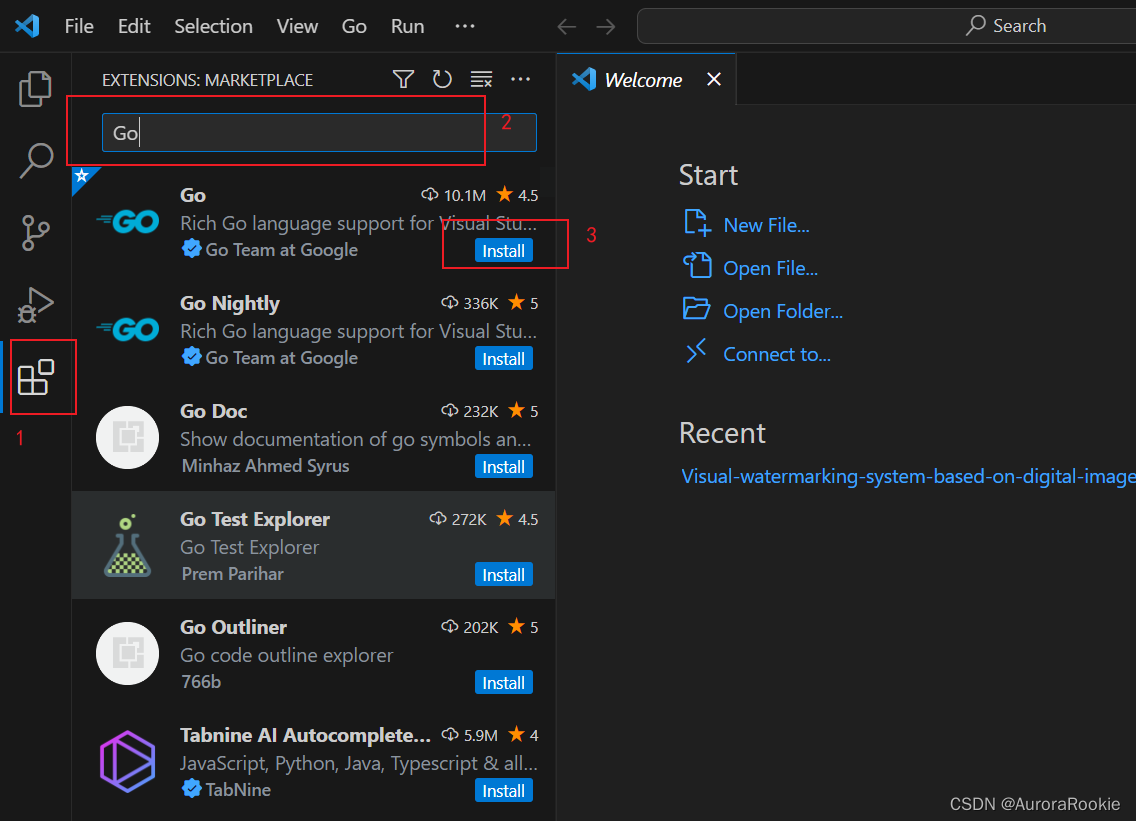This screenshot has width=1136, height=821.
Task: Refresh the extensions list
Action: tap(442, 79)
